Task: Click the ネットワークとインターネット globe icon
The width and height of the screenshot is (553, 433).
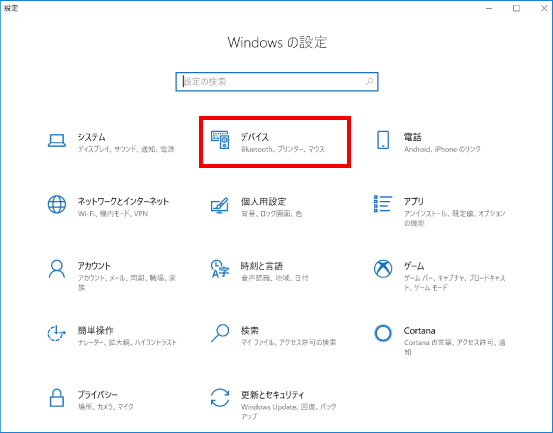Action: 57,205
